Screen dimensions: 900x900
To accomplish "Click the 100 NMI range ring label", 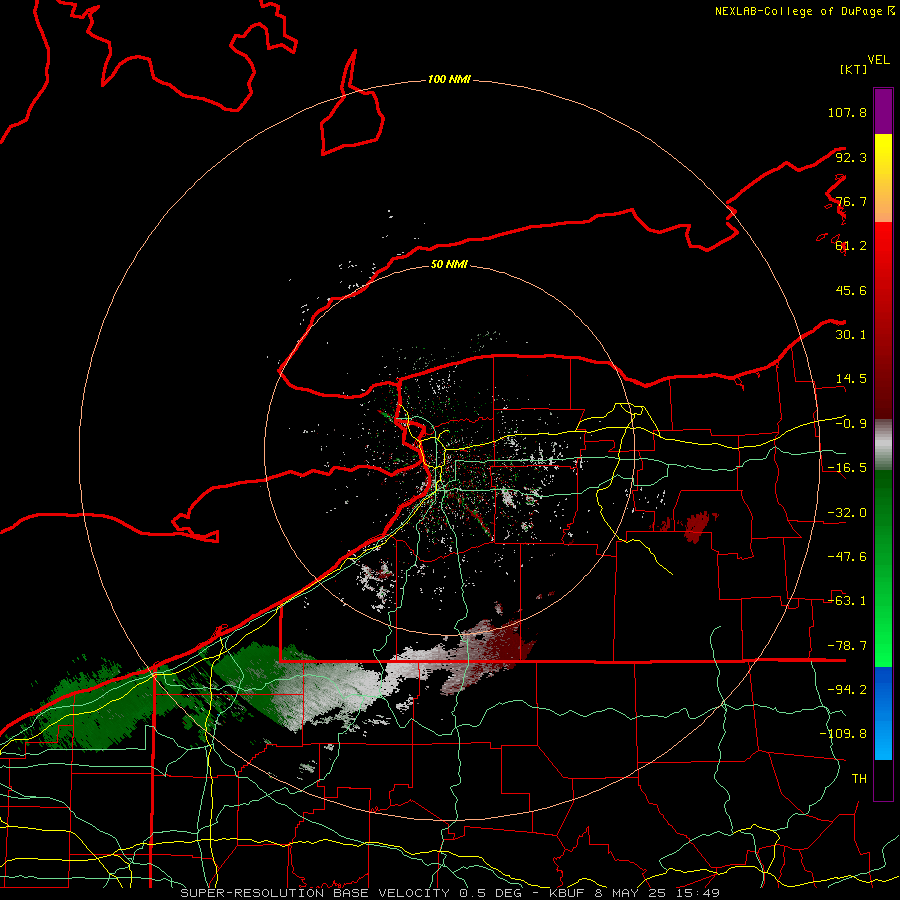I will (x=449, y=79).
